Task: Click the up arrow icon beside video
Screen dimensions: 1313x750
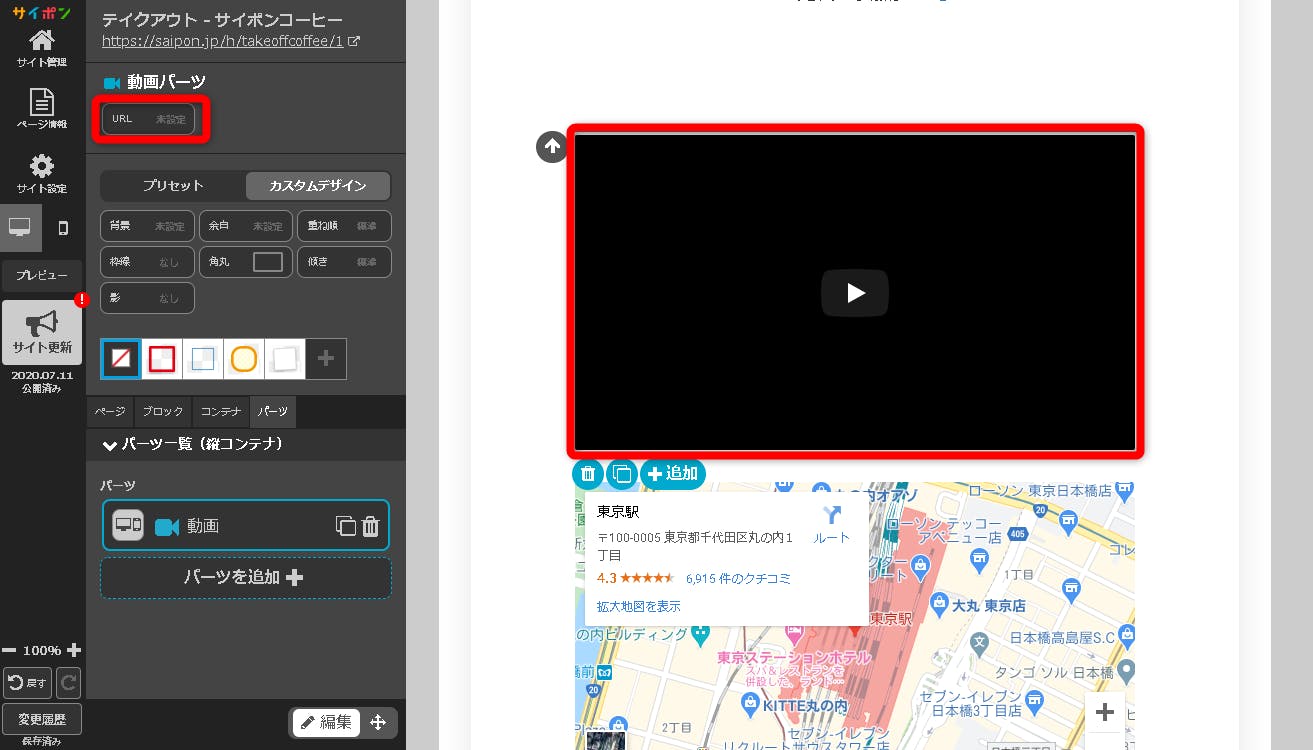Action: click(x=551, y=147)
